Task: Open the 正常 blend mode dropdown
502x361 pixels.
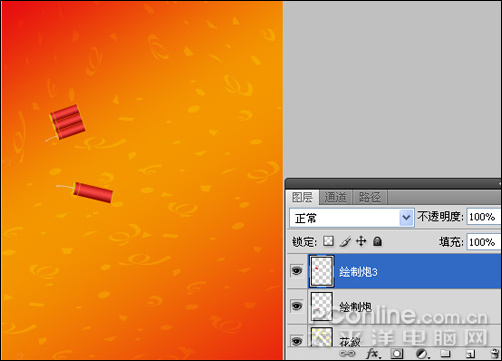Action: point(352,218)
